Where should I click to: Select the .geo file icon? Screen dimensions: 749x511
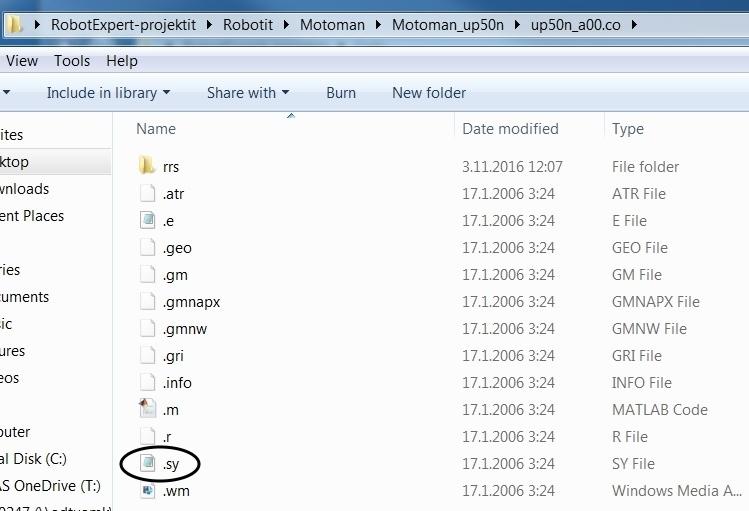coord(147,247)
